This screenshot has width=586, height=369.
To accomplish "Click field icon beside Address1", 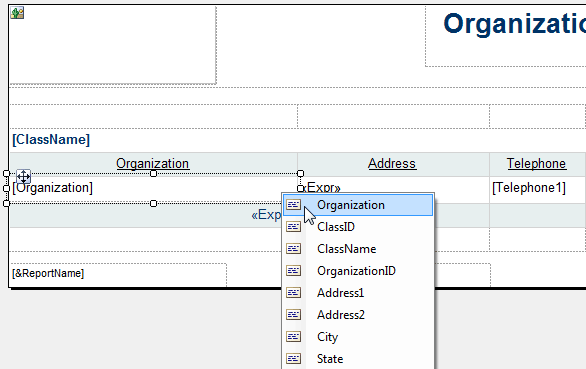I will pos(293,293).
